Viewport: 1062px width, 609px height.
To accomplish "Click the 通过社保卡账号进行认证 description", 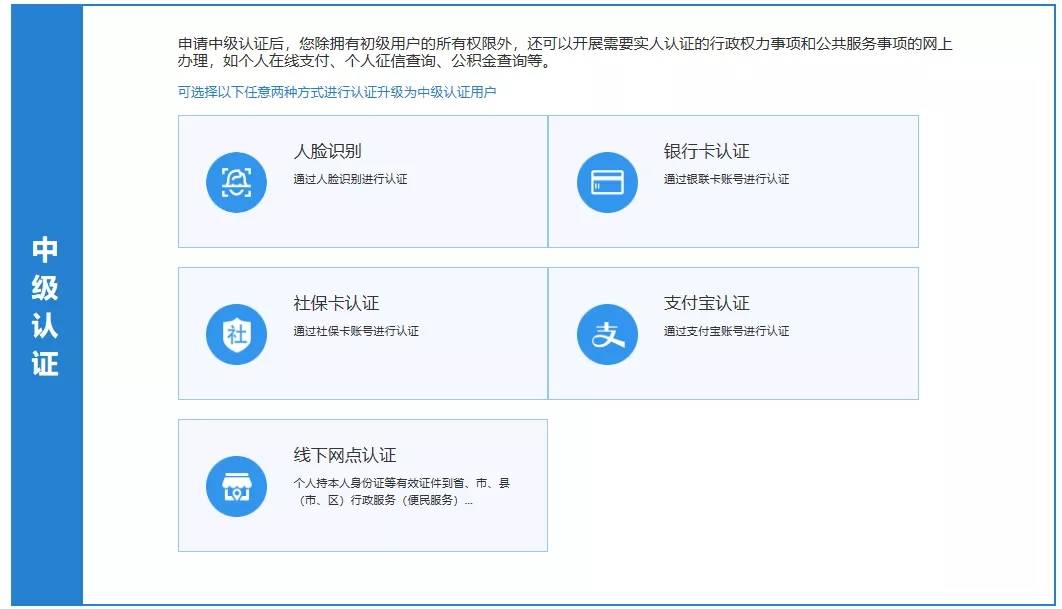I will (356, 332).
